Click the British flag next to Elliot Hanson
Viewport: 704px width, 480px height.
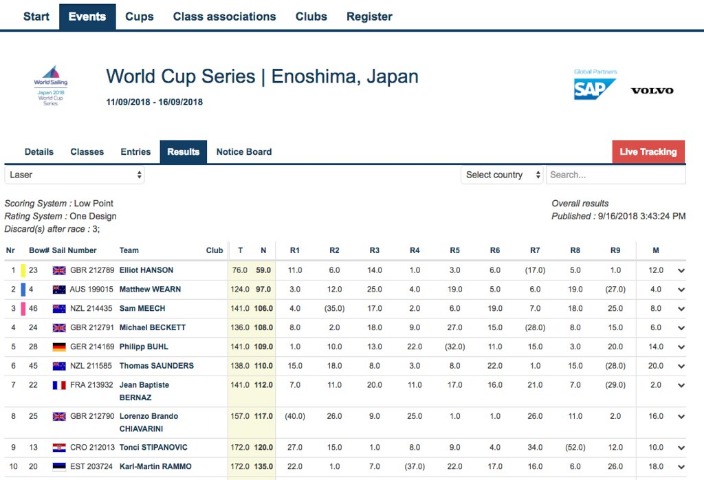click(x=58, y=270)
